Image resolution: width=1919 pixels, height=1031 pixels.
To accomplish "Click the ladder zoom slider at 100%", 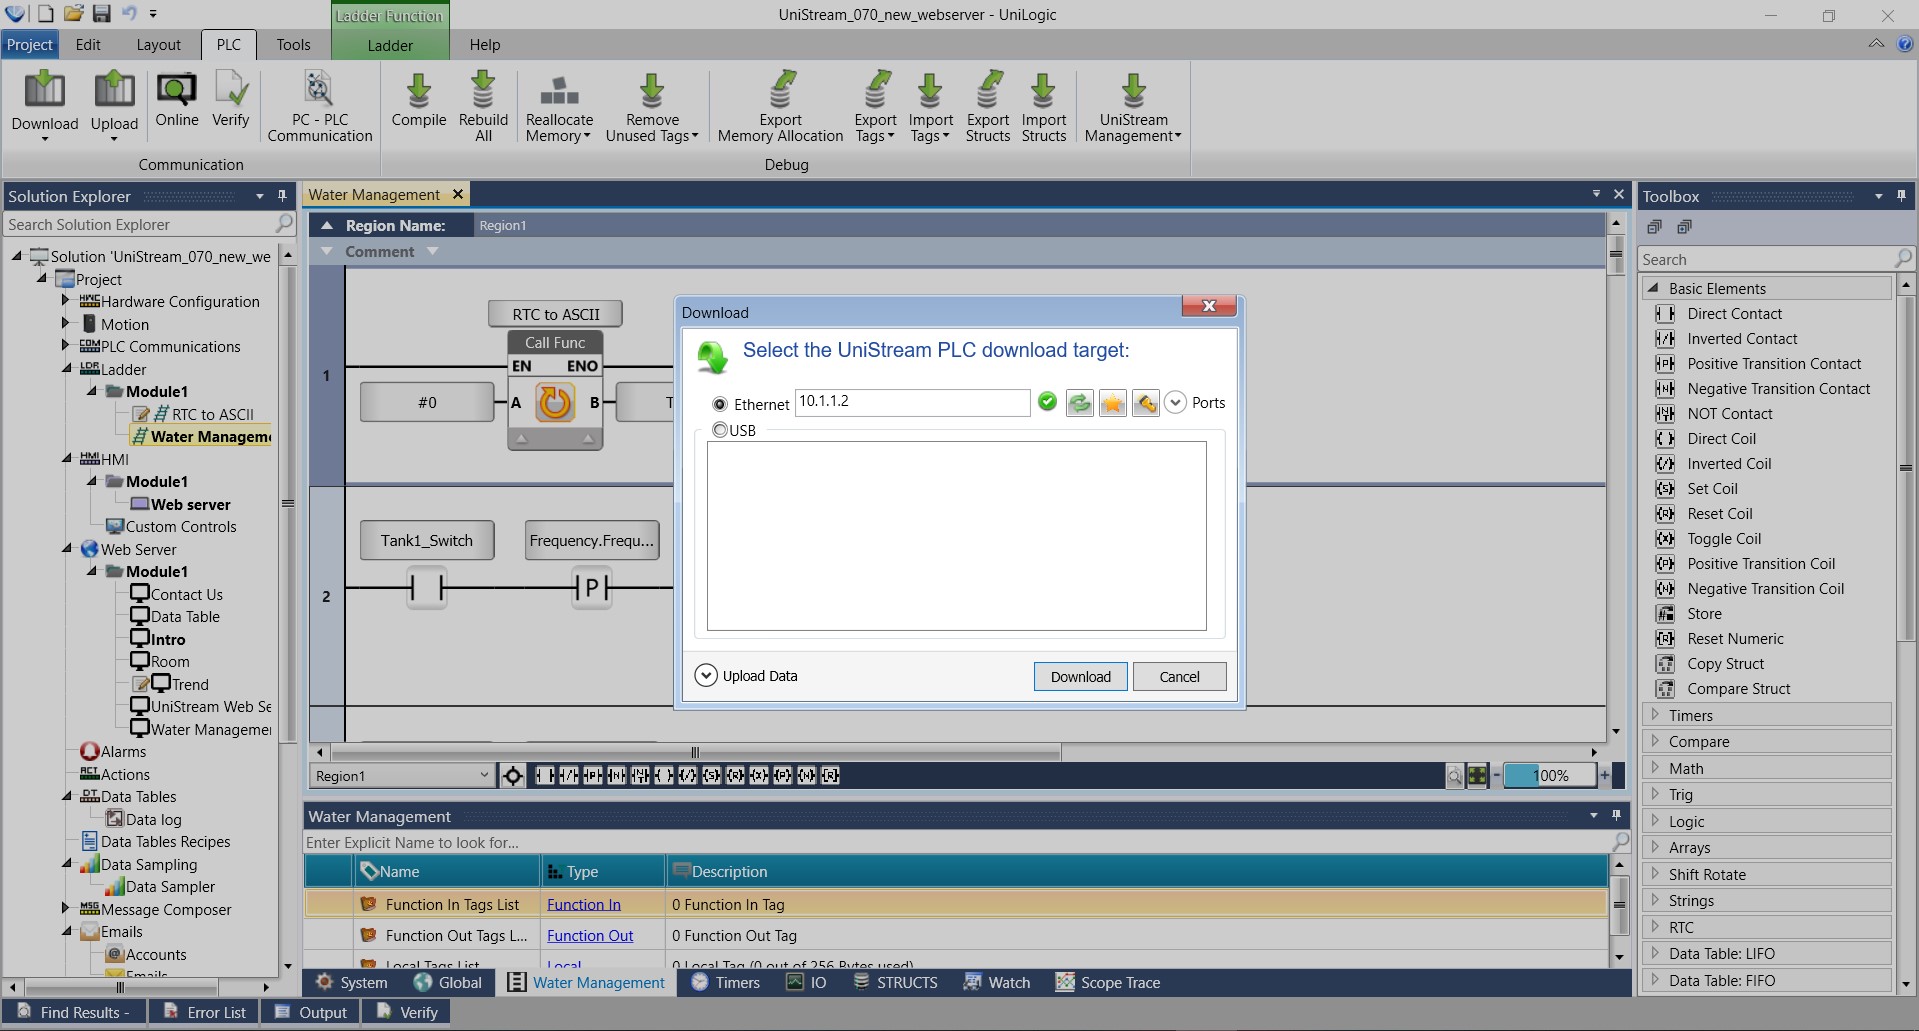I will pyautogui.click(x=1550, y=776).
